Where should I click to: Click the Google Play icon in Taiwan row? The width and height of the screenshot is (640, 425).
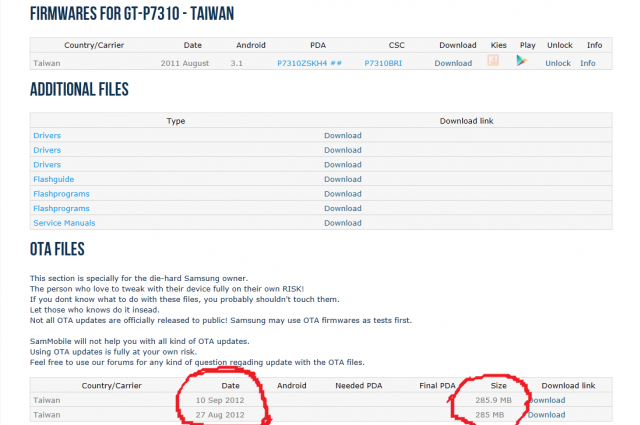[x=521, y=61]
